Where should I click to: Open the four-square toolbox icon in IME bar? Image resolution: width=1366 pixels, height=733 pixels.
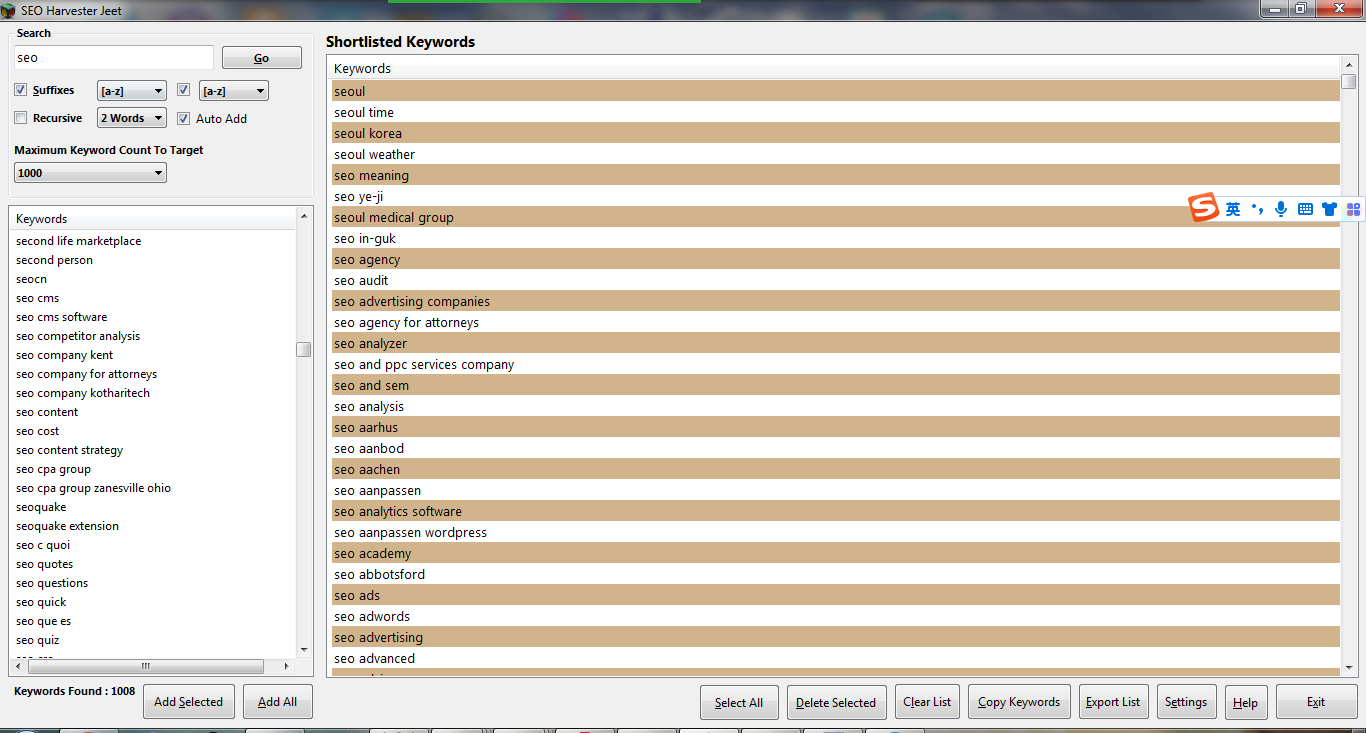(1353, 209)
